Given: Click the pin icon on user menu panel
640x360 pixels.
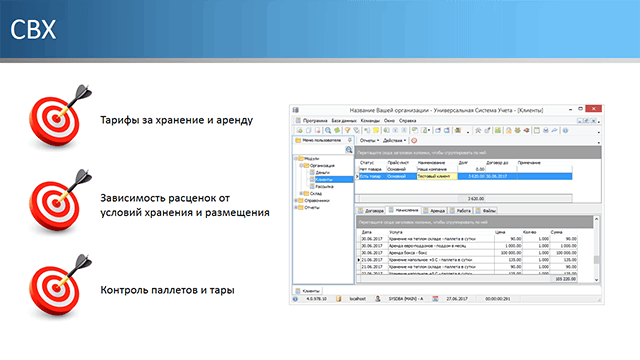Looking at the screenshot, I should point(349,140).
